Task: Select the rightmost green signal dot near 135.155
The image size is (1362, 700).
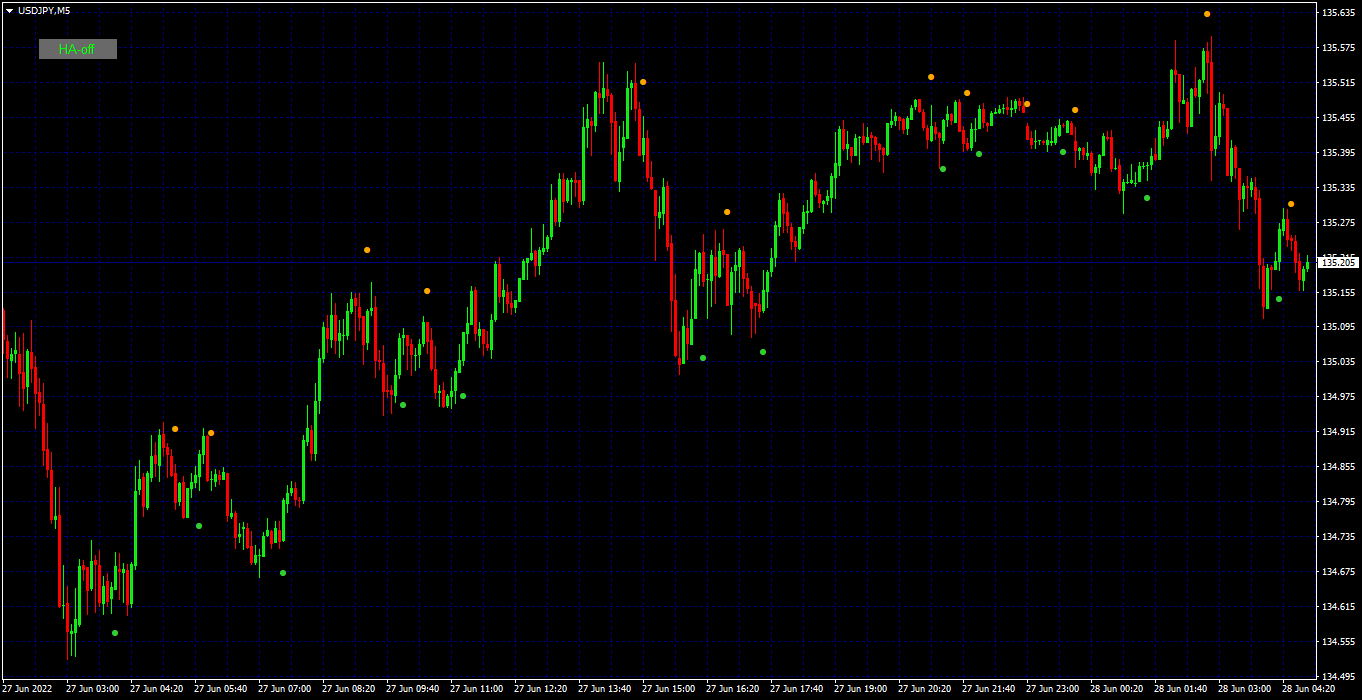Action: click(x=1279, y=299)
